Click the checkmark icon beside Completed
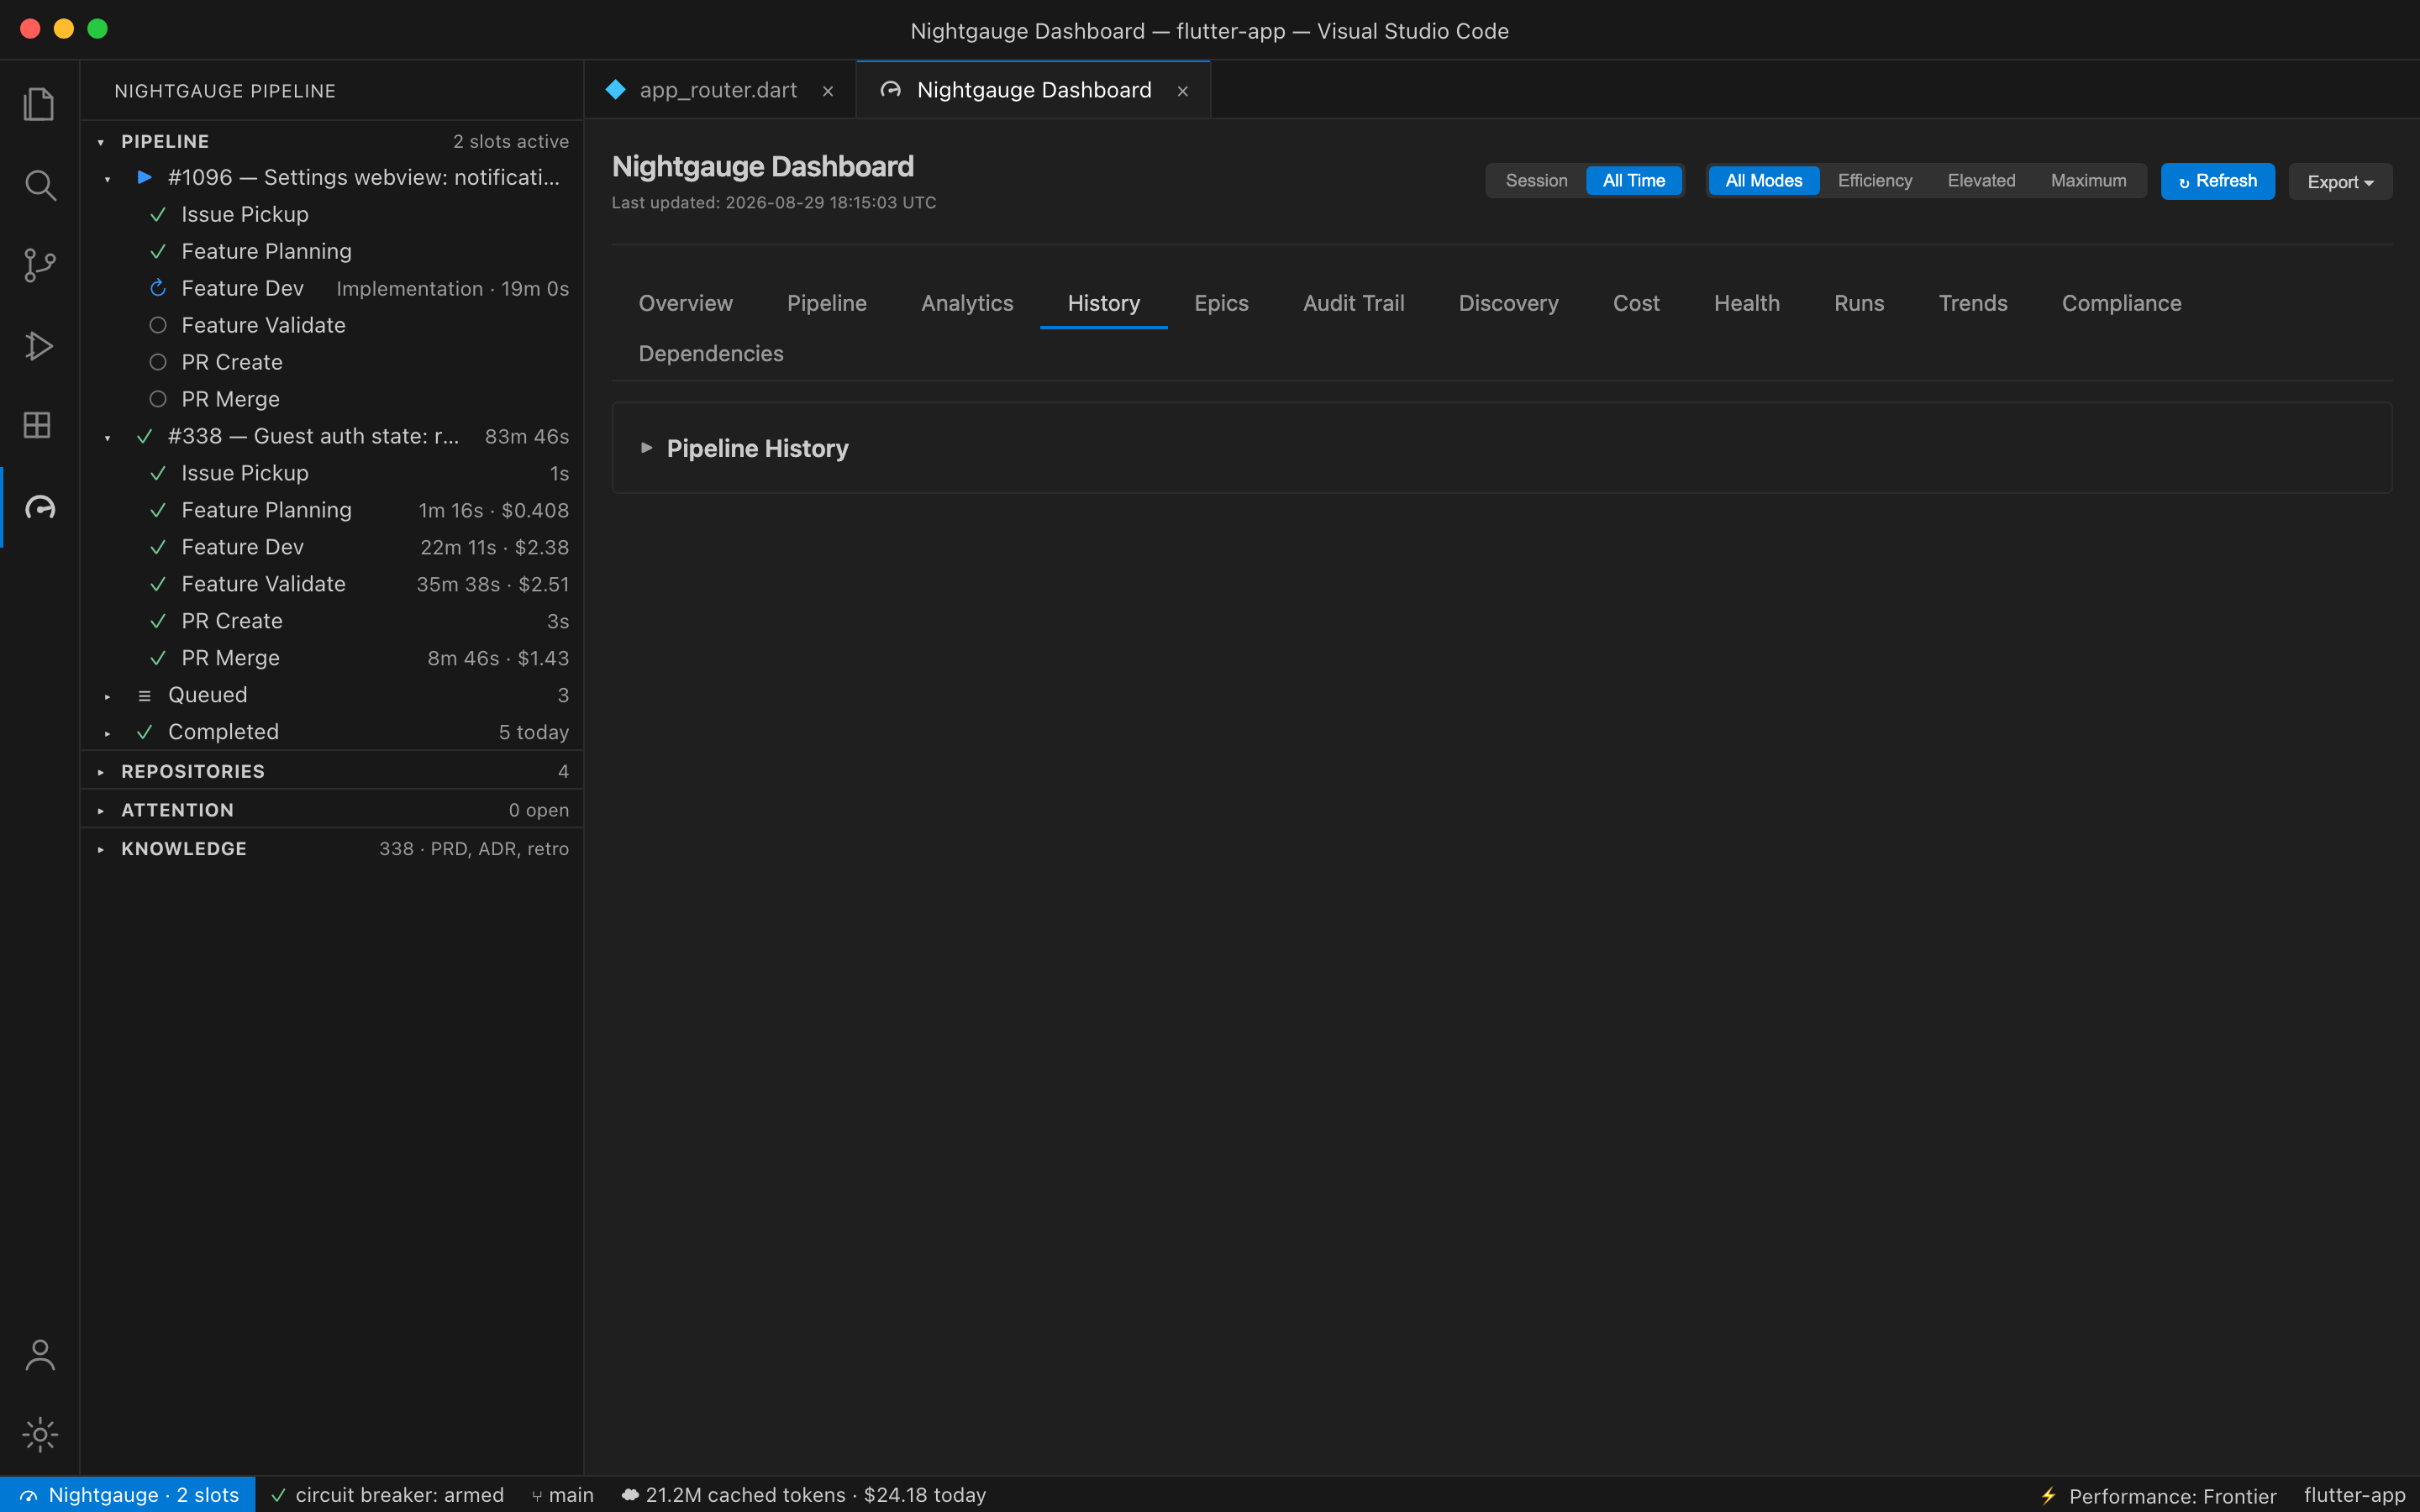 pyautogui.click(x=144, y=732)
